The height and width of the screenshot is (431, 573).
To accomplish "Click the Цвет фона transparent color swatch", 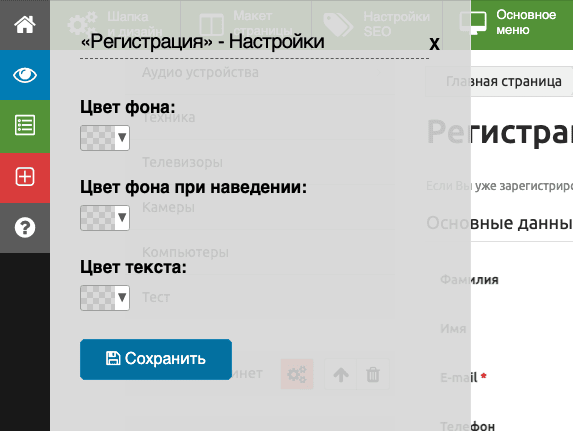I will tap(98, 138).
